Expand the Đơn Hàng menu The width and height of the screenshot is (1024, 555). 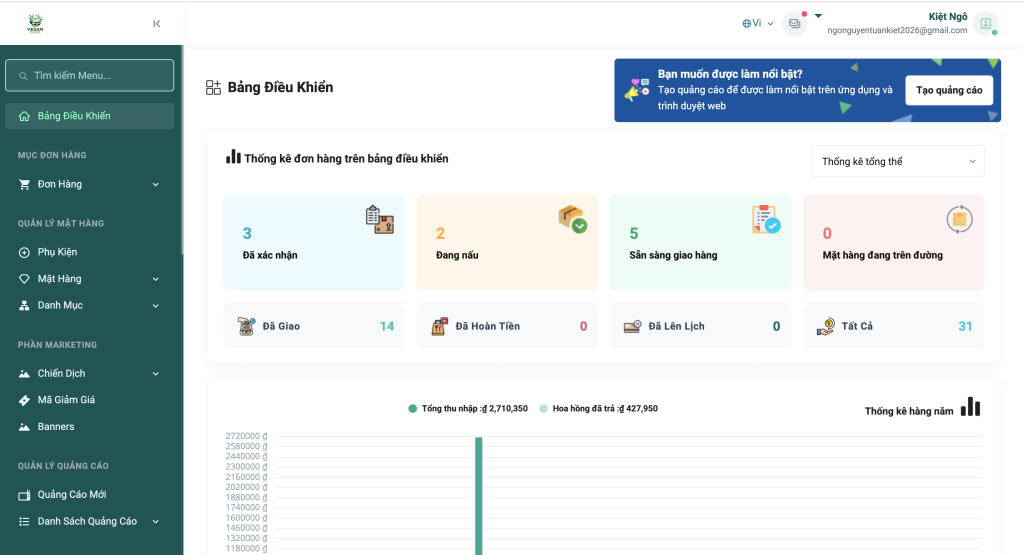pyautogui.click(x=89, y=184)
